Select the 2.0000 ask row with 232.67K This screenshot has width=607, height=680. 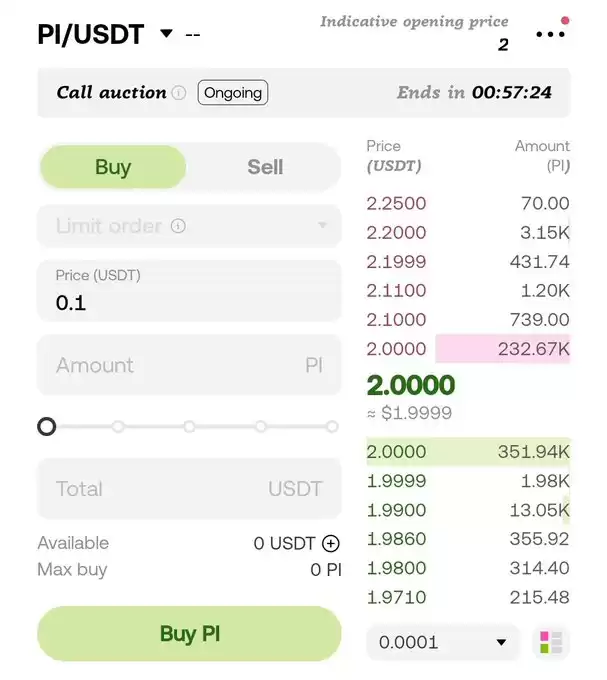468,349
